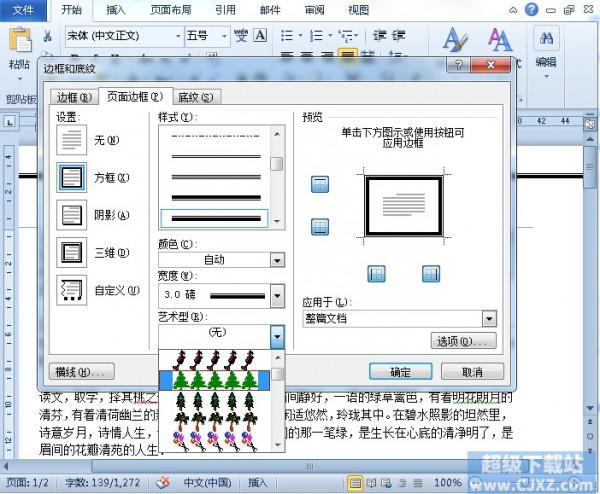Select the 方框 (Box) border setting
Viewport: 600px width, 494px height.
[72, 177]
